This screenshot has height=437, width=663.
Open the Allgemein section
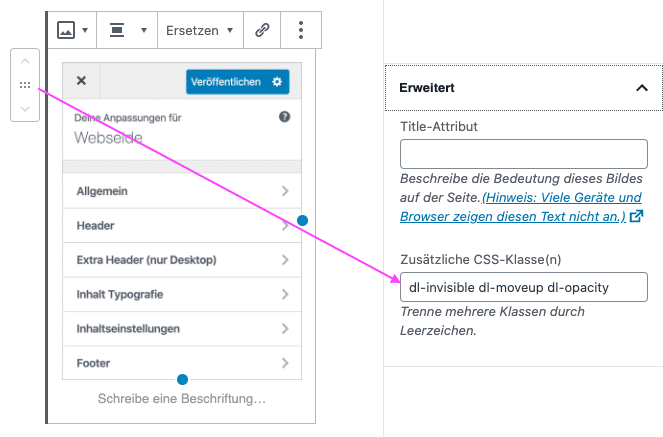click(x=182, y=191)
